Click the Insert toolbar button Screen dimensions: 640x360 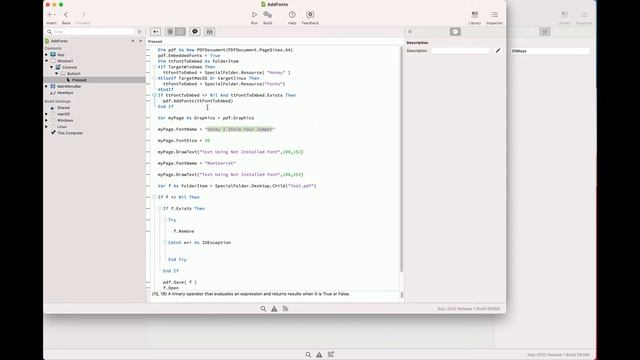51,17
